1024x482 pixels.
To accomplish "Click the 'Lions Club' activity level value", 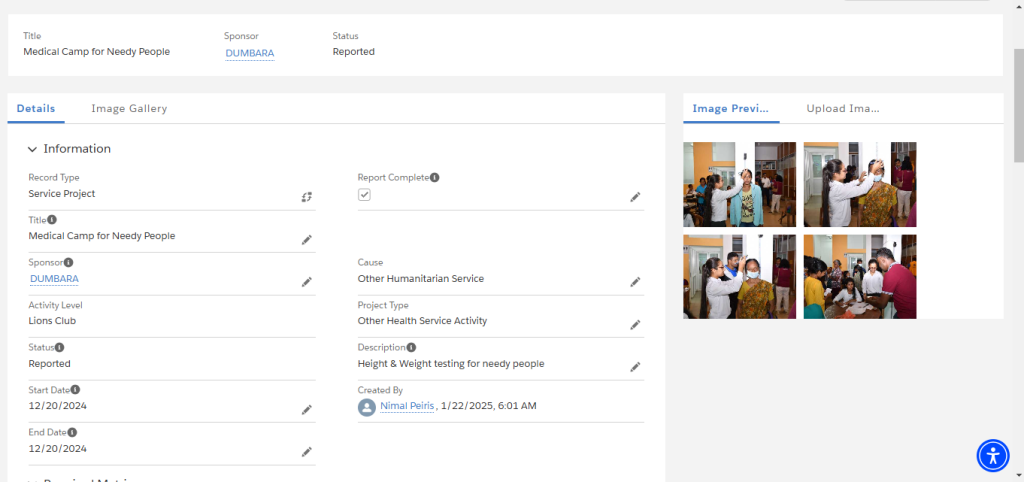I will 52,321.
